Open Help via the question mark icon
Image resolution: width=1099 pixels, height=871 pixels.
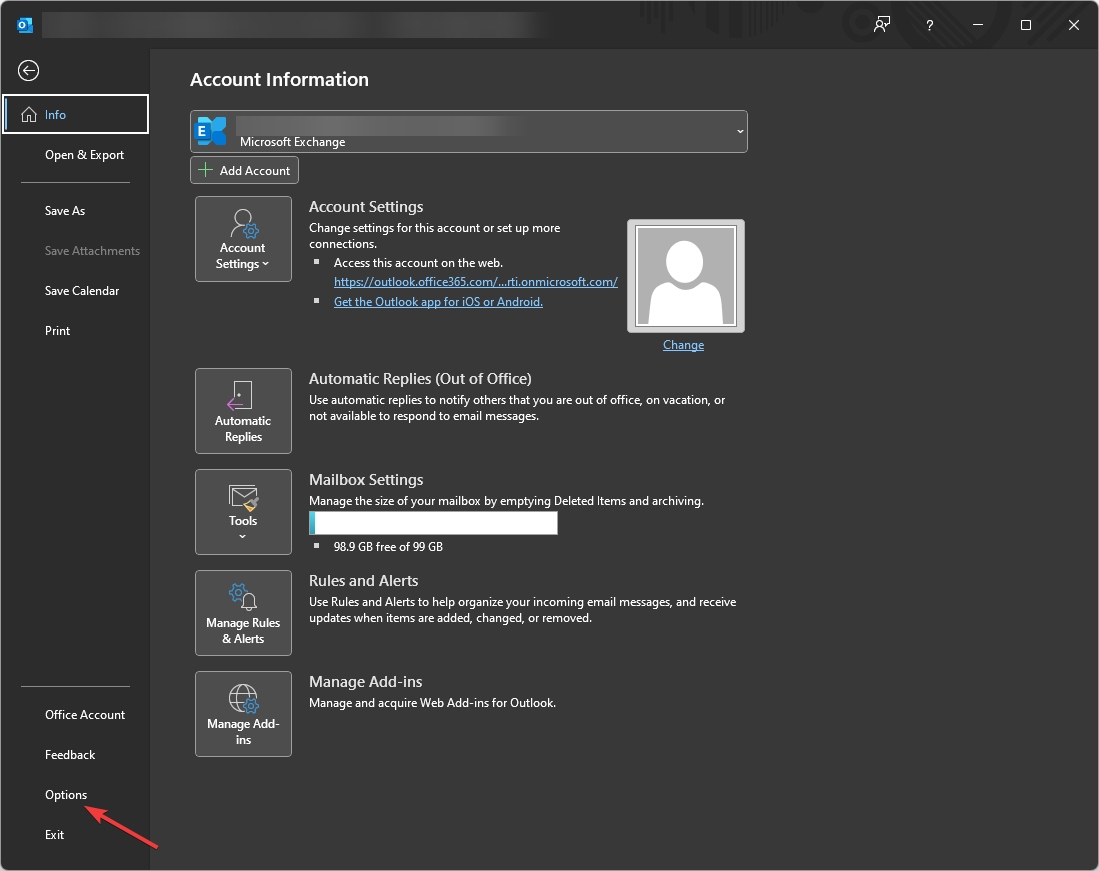tap(929, 25)
